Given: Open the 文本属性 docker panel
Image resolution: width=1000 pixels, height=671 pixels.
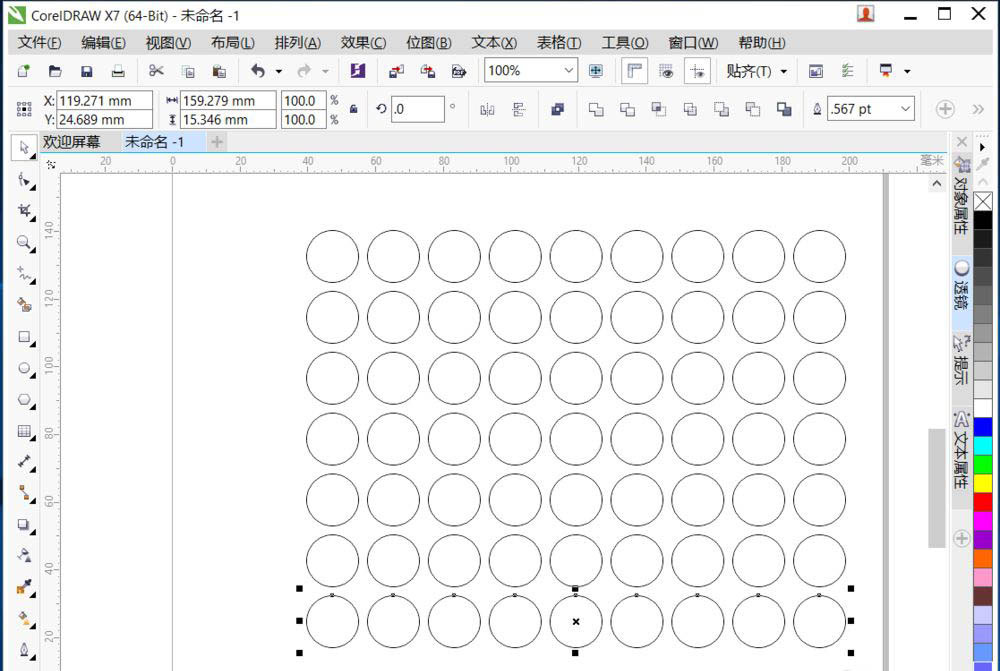Looking at the screenshot, I should tap(961, 450).
